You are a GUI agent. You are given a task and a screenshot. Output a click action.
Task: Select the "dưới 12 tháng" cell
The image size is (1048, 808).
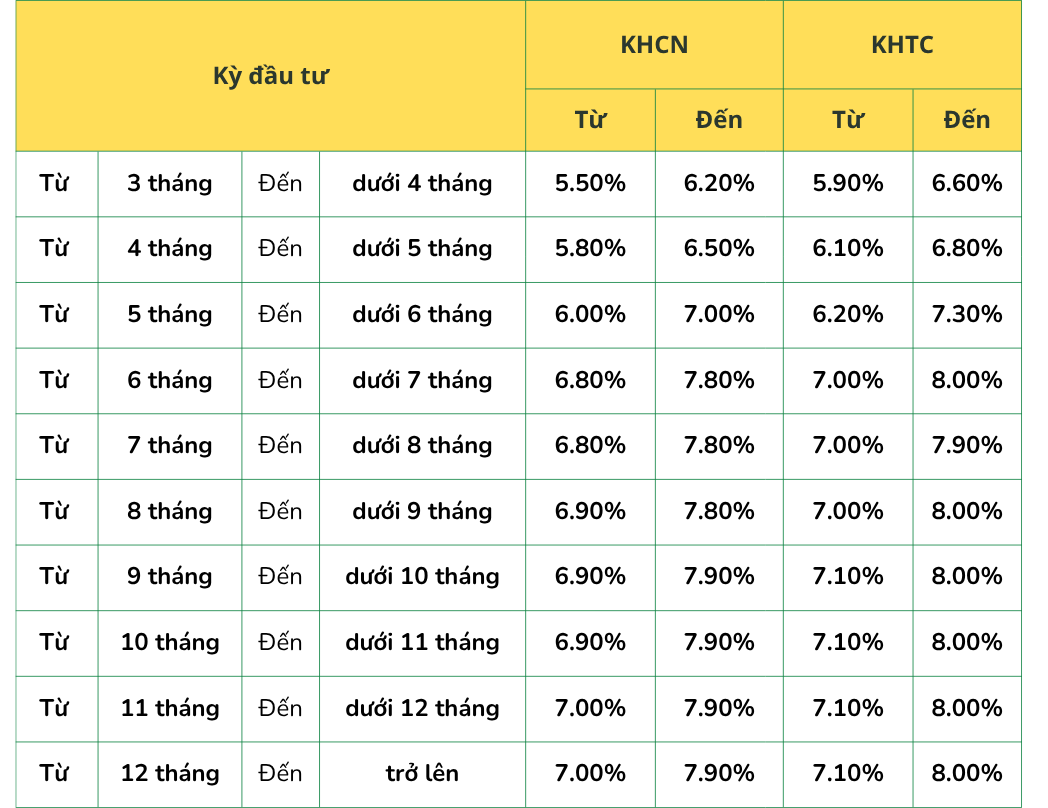[x=422, y=708]
